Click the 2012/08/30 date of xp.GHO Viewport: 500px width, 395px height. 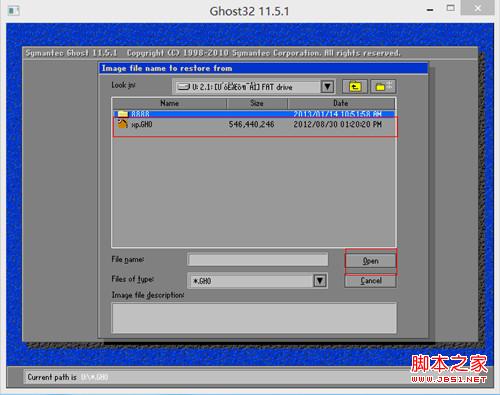pyautogui.click(x=337, y=124)
